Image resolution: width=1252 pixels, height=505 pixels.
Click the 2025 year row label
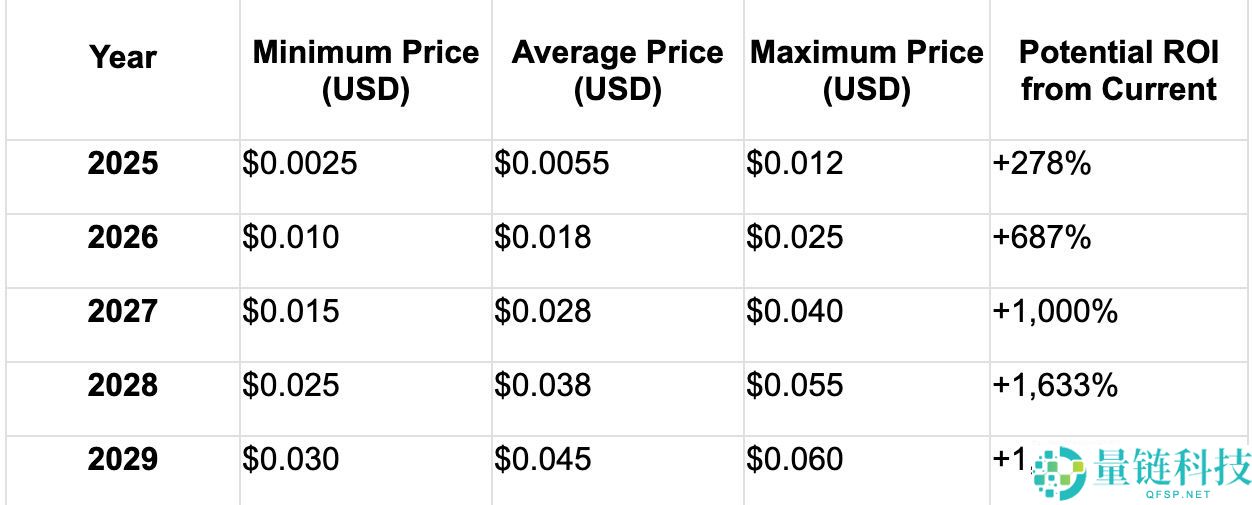[x=123, y=163]
